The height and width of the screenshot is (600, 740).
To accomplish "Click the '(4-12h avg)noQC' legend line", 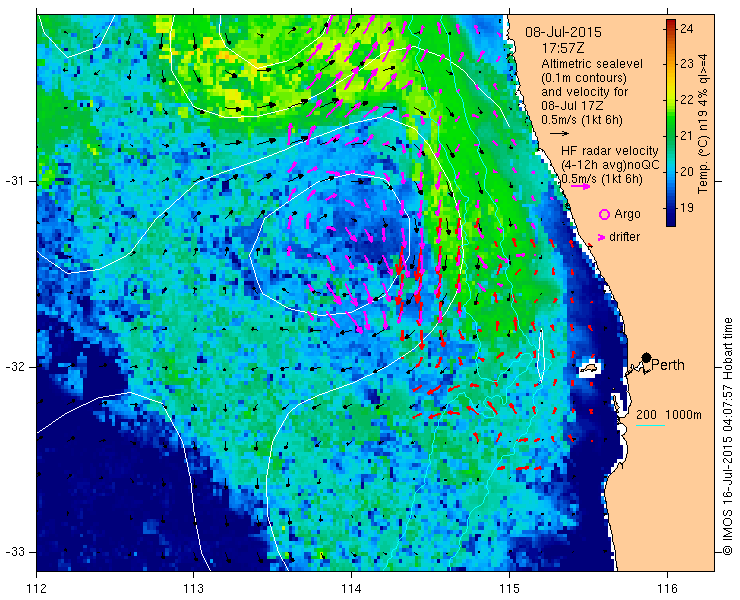I will point(610,165).
